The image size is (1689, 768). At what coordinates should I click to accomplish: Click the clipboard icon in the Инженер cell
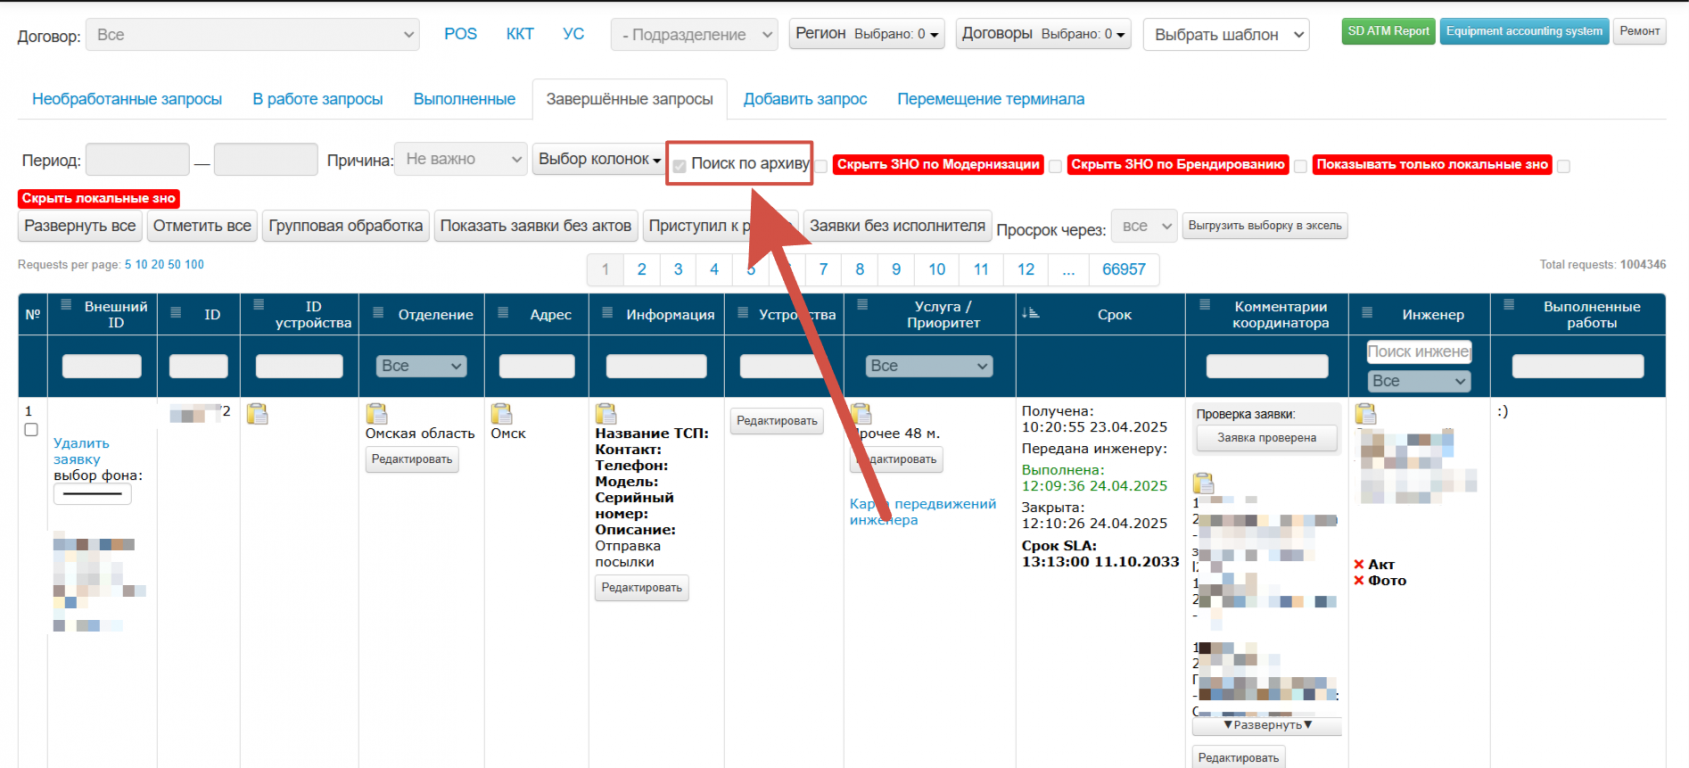point(1365,413)
